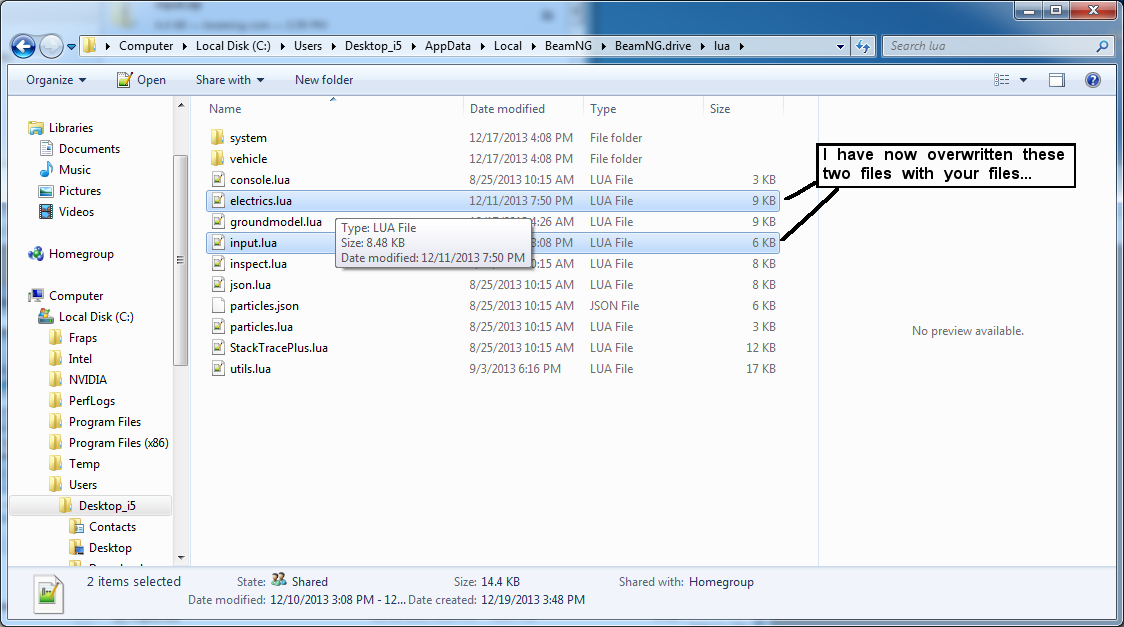Select the system folder icon
The image size is (1124, 627).
pos(218,138)
